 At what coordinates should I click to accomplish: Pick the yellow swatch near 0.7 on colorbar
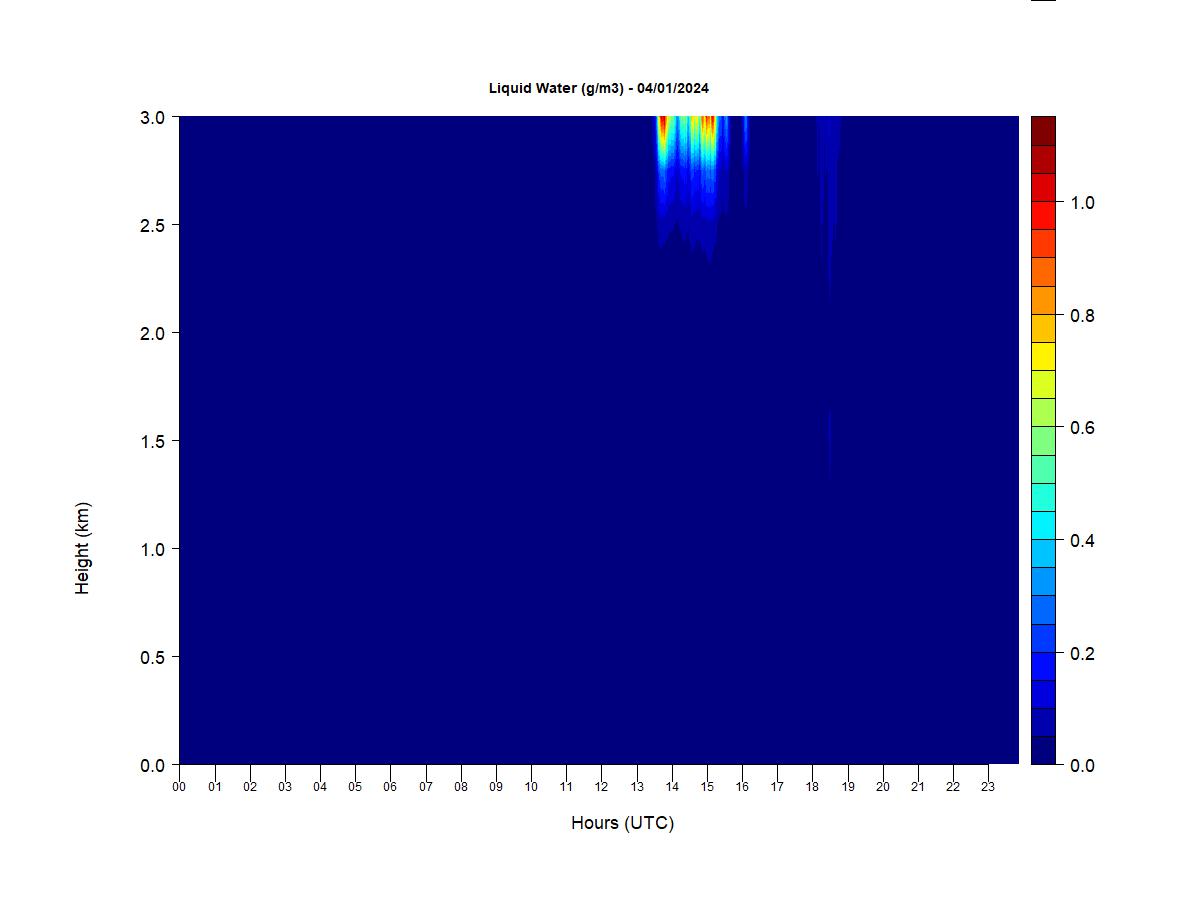[1043, 357]
